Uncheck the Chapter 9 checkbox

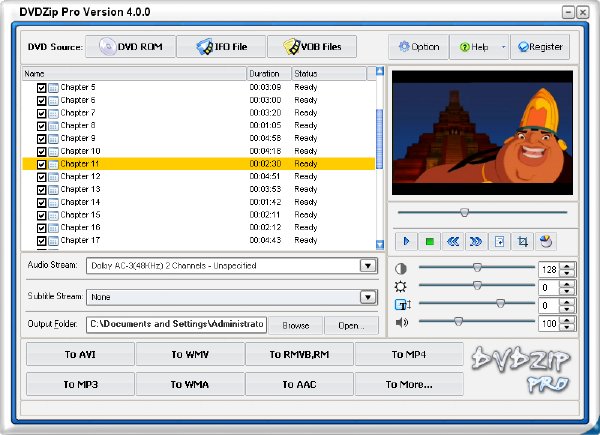(x=41, y=138)
